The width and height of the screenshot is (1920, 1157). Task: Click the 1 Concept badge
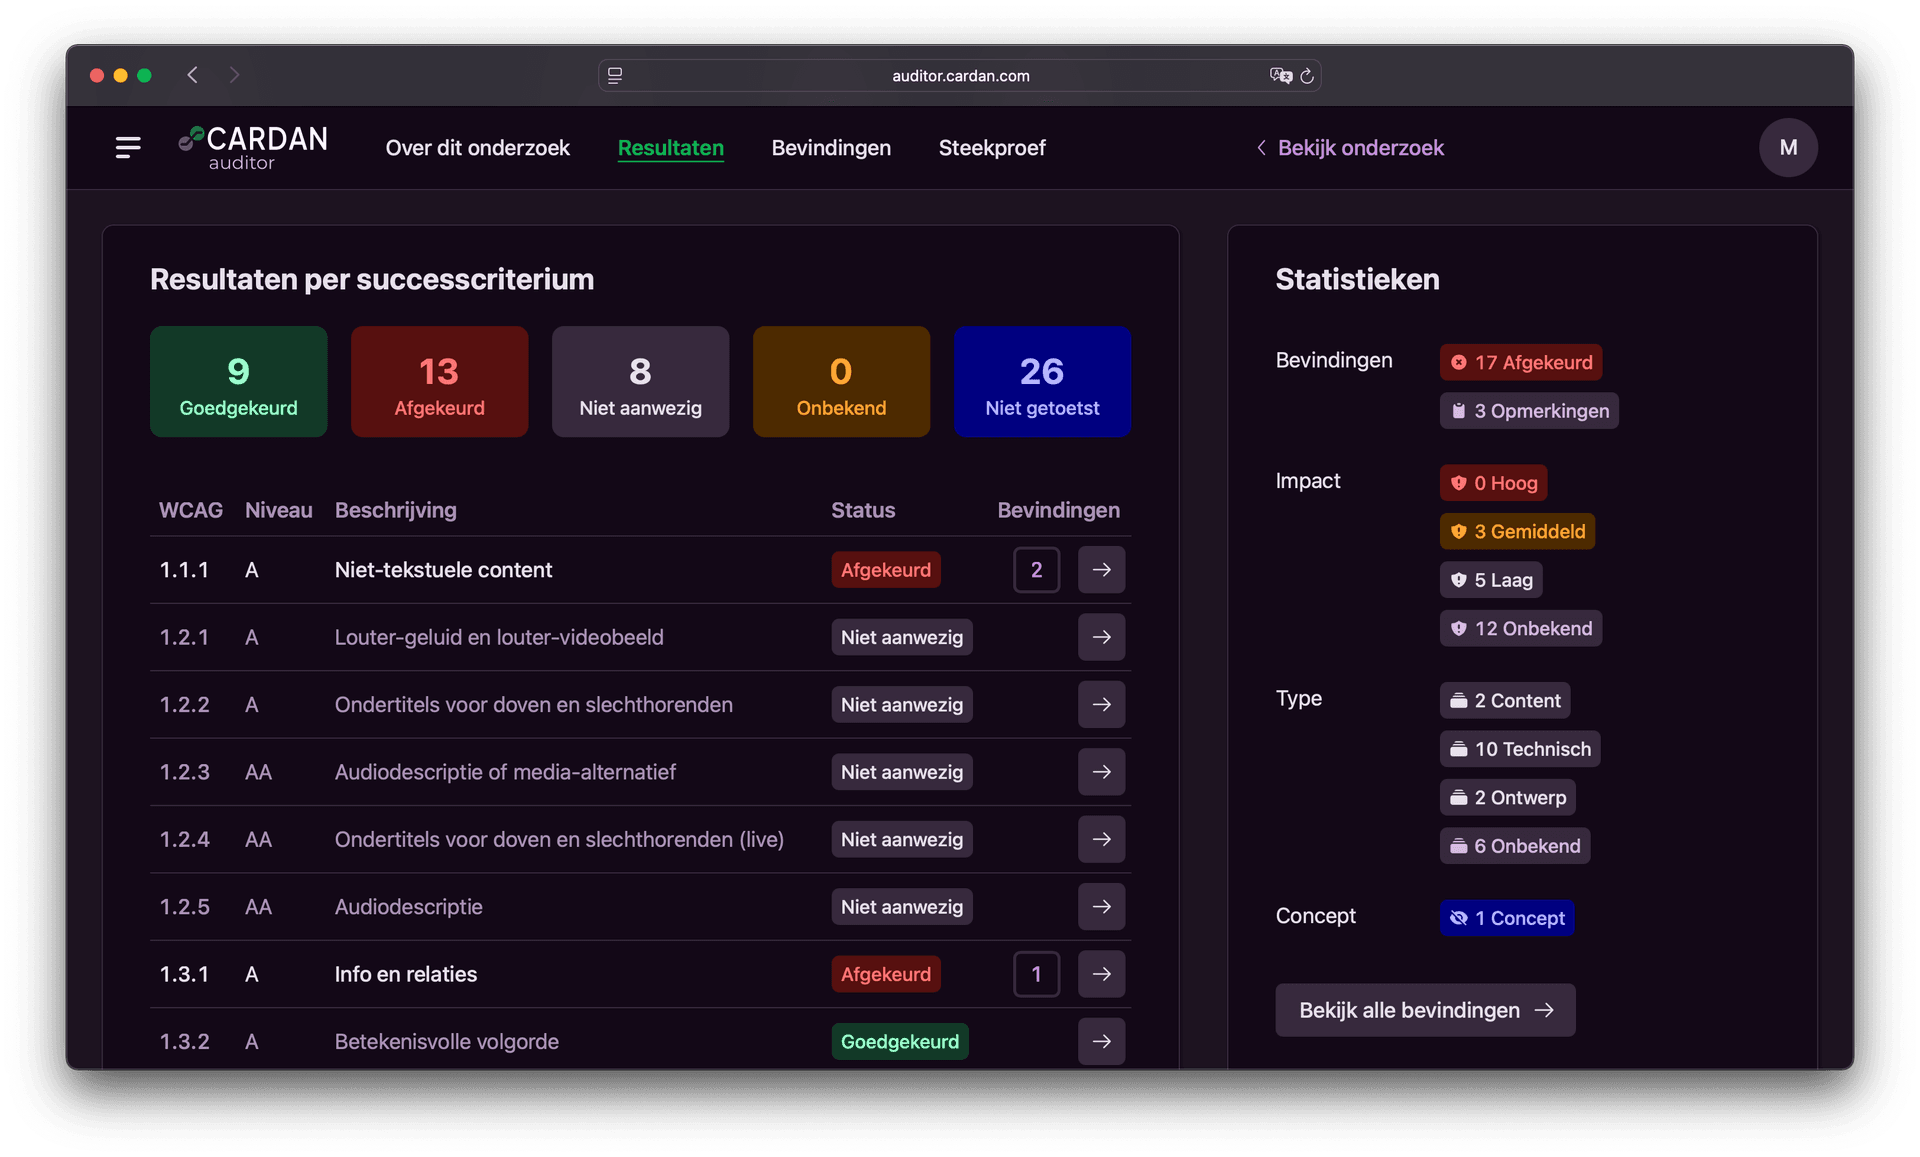(1507, 918)
